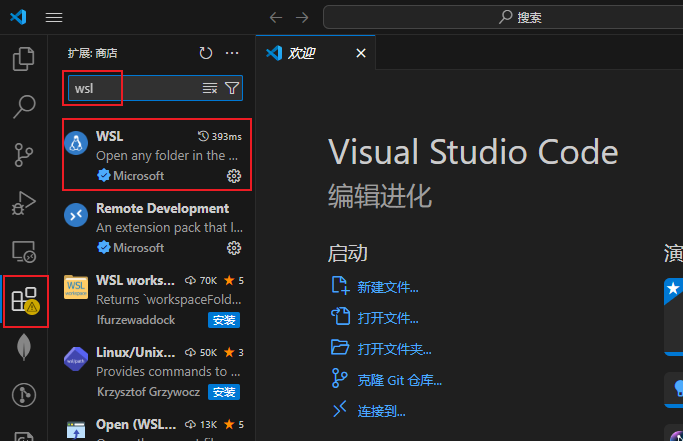The image size is (683, 441).
Task: Close the 欢迎 tab
Action: pyautogui.click(x=361, y=53)
